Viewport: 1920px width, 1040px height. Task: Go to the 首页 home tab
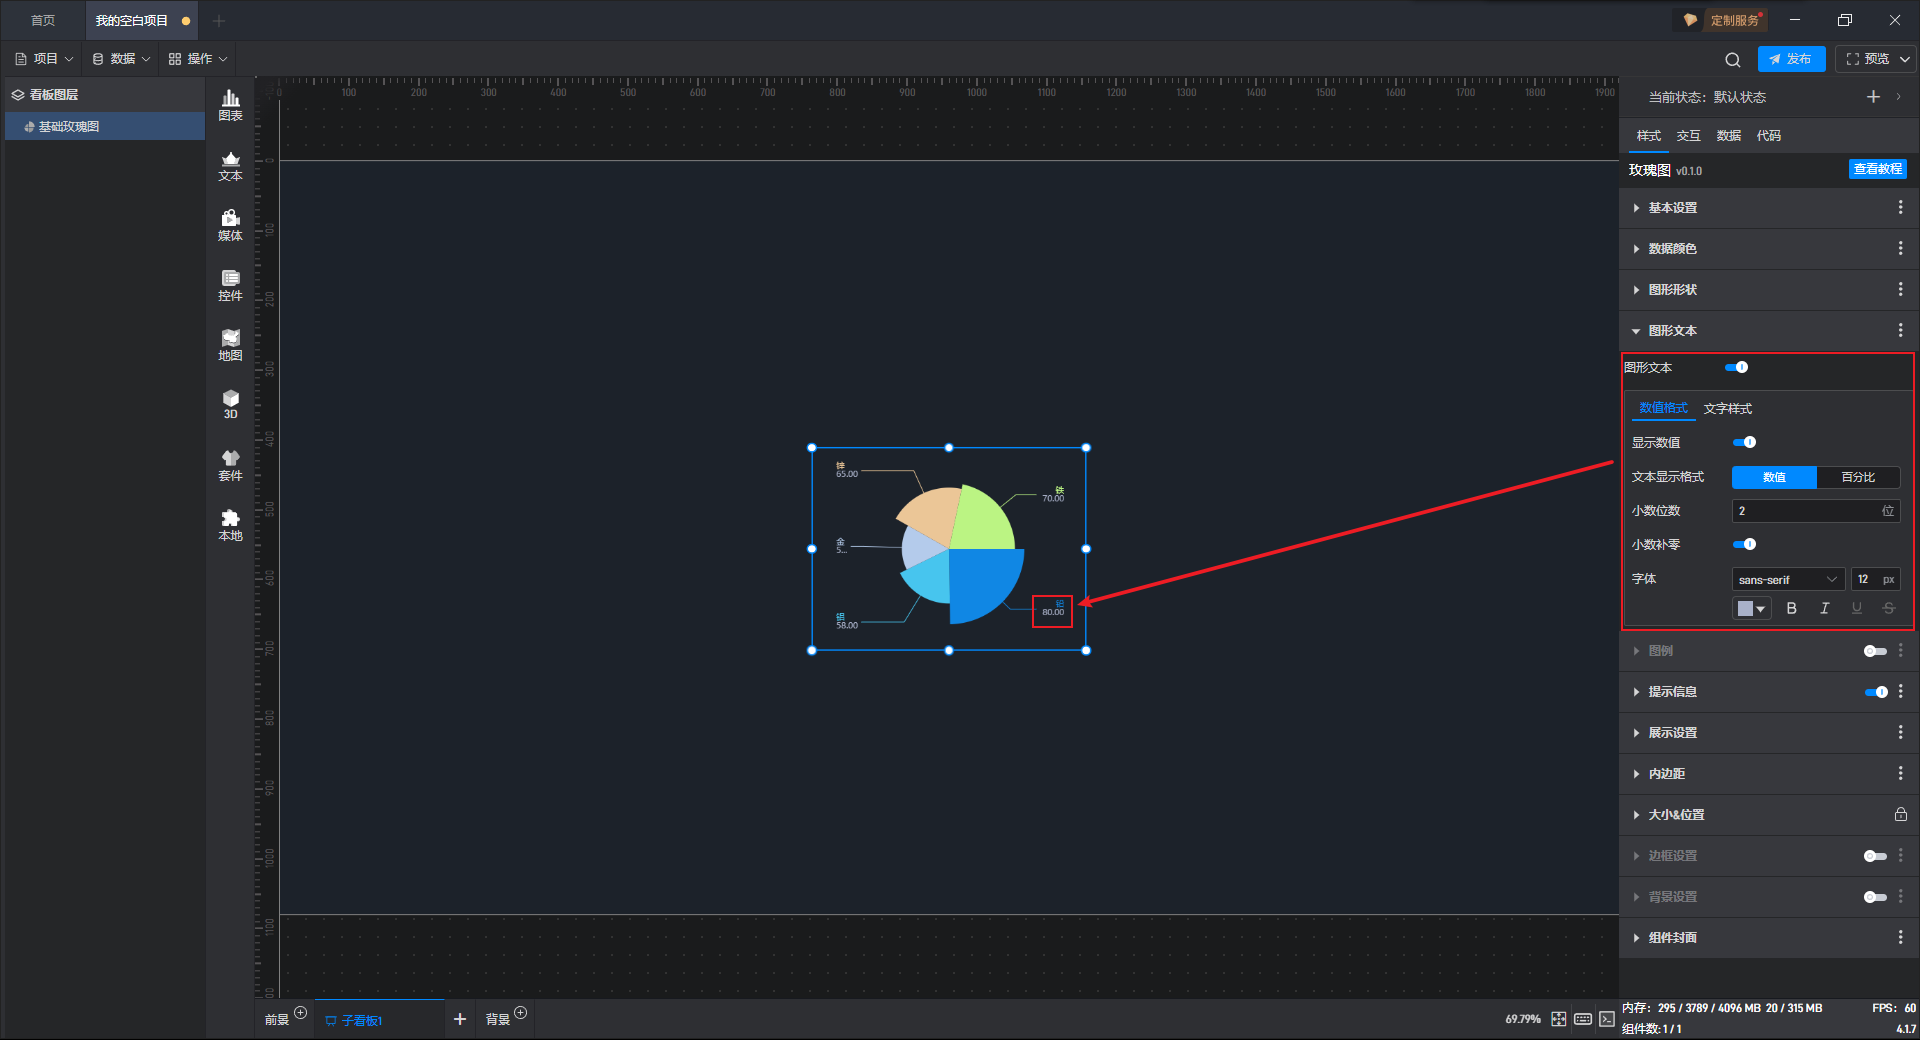[43, 21]
